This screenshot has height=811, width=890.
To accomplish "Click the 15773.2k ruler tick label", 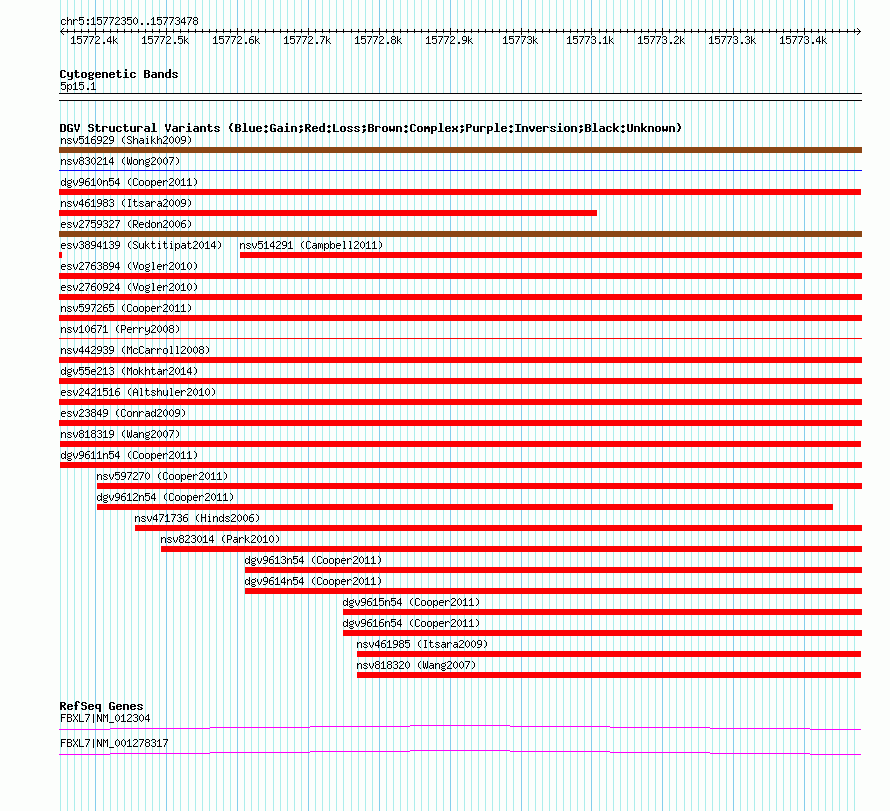I will 661,40.
